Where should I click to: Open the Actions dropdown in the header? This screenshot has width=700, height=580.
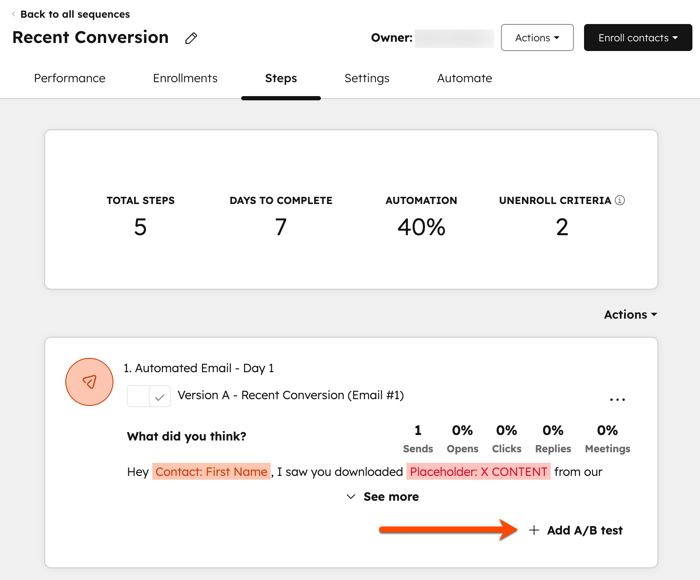pyautogui.click(x=537, y=38)
